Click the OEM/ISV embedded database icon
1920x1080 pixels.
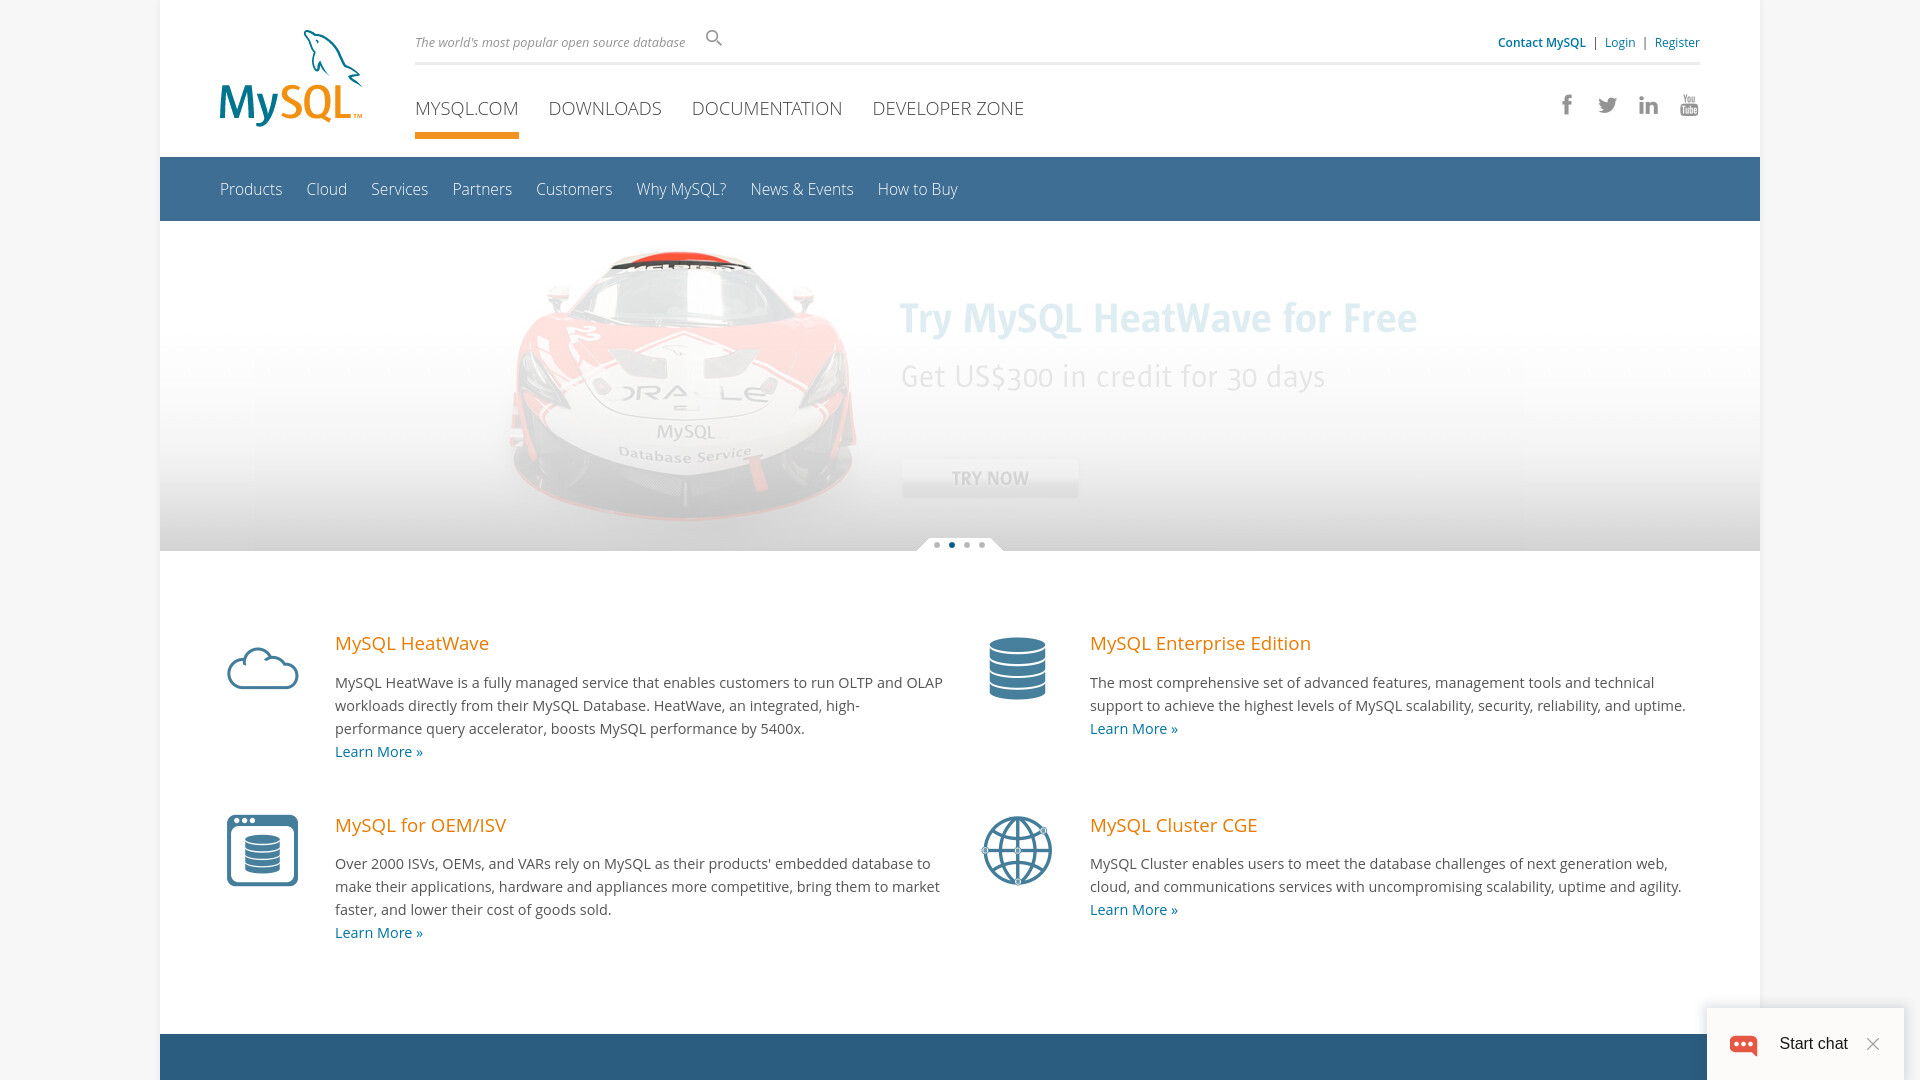coord(262,850)
